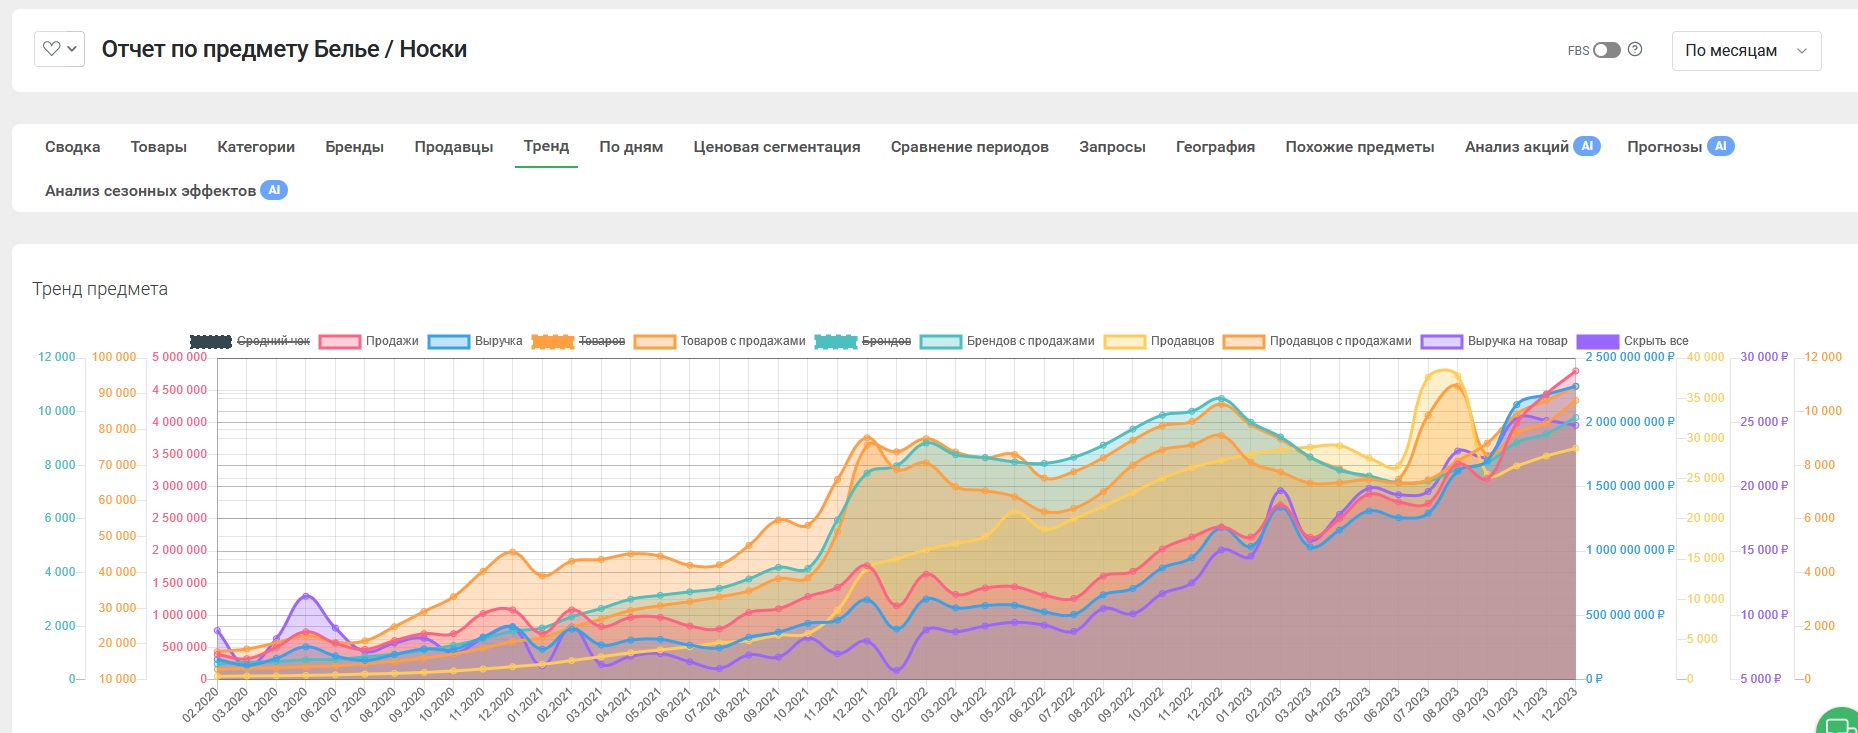Open the Прогнозы tab
The height and width of the screenshot is (733, 1858).
click(1664, 147)
